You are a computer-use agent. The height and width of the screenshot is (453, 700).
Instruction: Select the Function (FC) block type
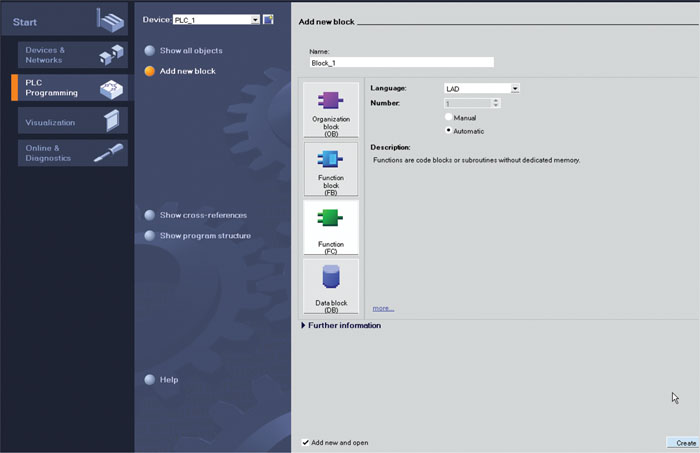tap(331, 228)
